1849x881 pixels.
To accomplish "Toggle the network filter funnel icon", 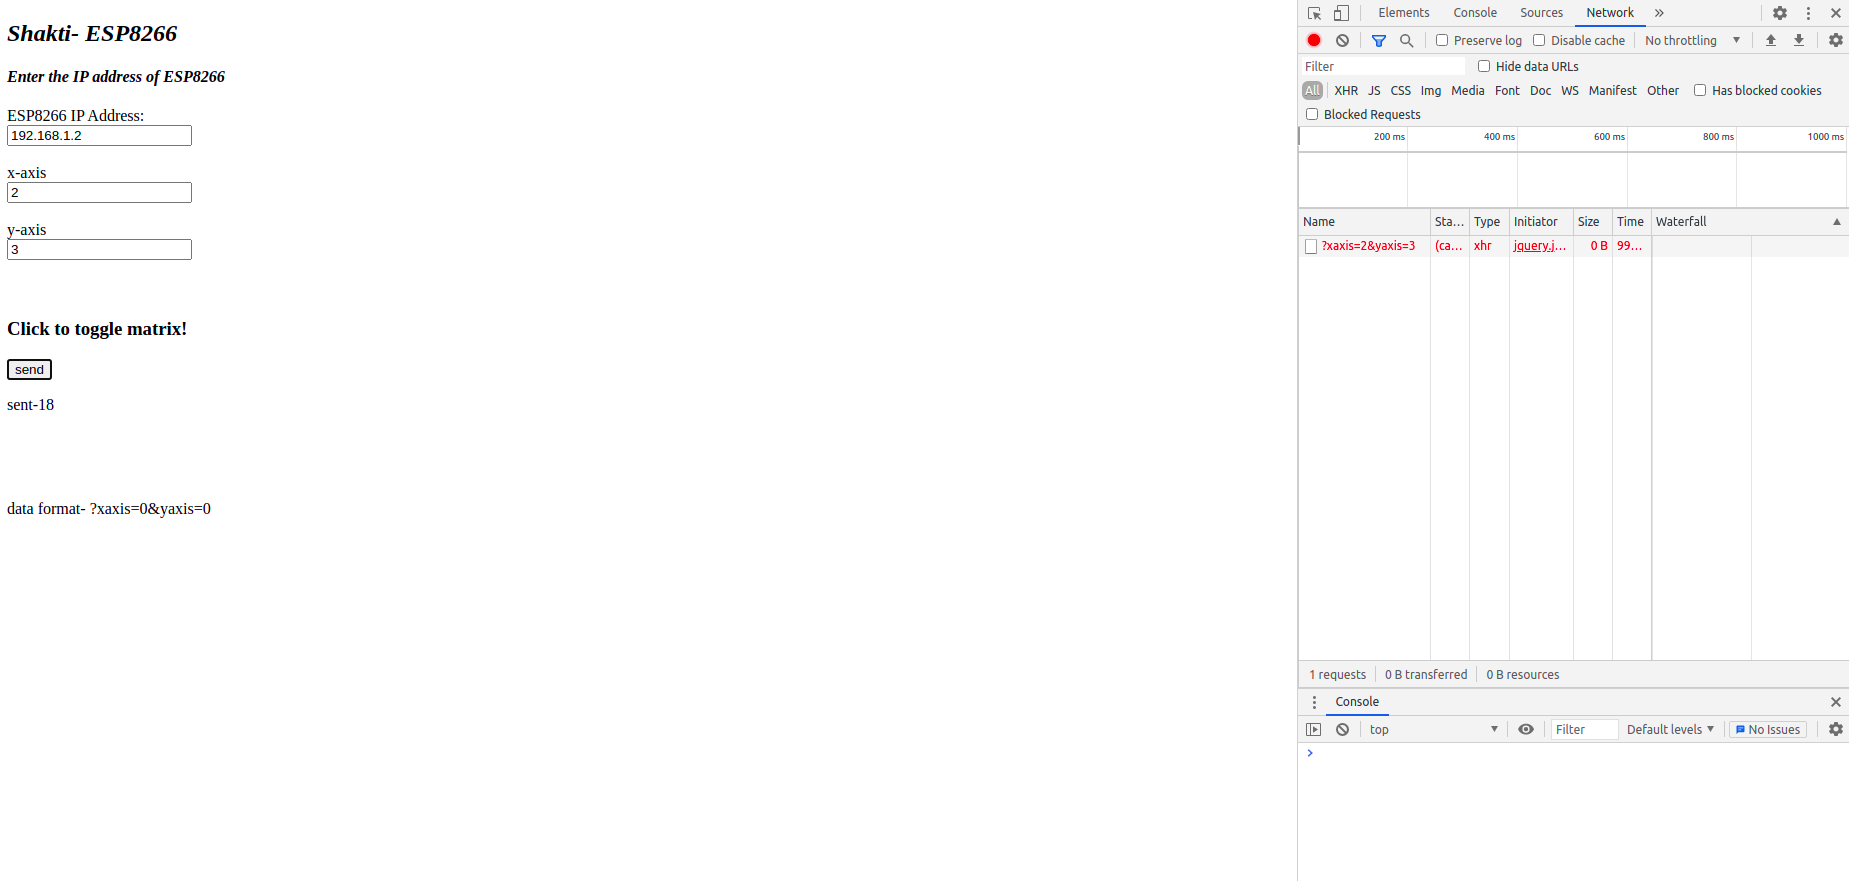I will point(1379,40).
